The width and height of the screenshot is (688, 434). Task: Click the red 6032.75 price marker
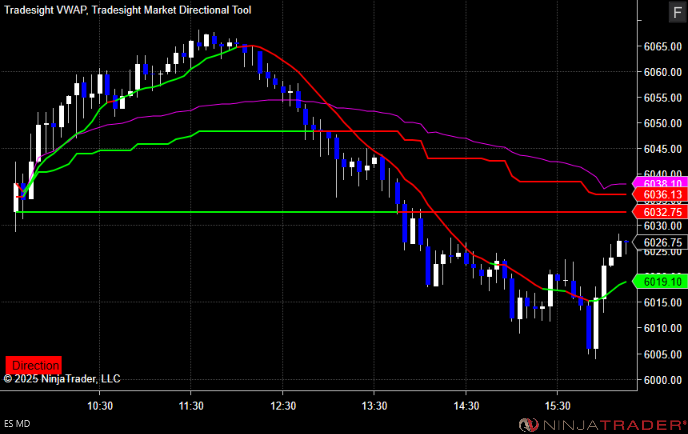pos(659,212)
